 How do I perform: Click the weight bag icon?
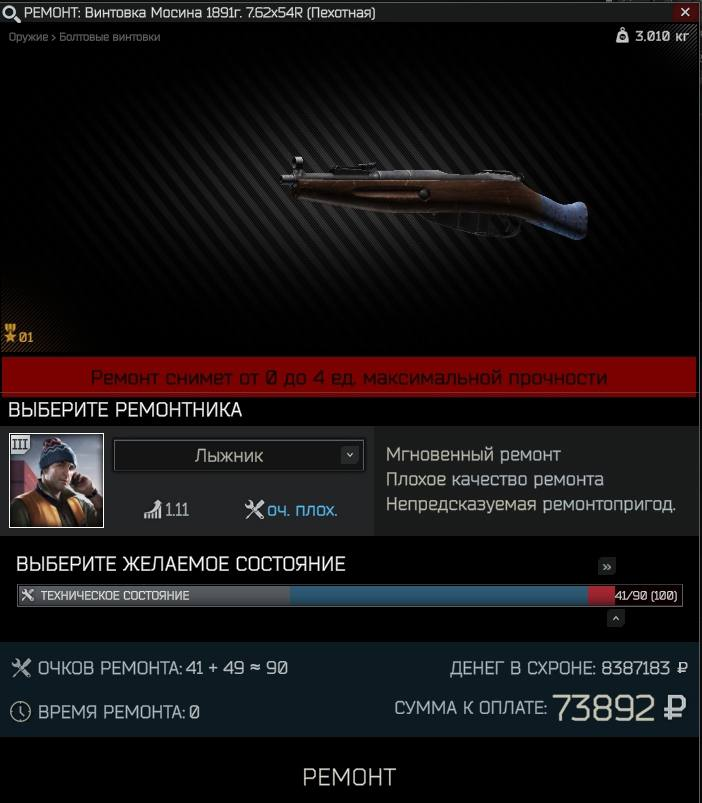click(x=622, y=36)
